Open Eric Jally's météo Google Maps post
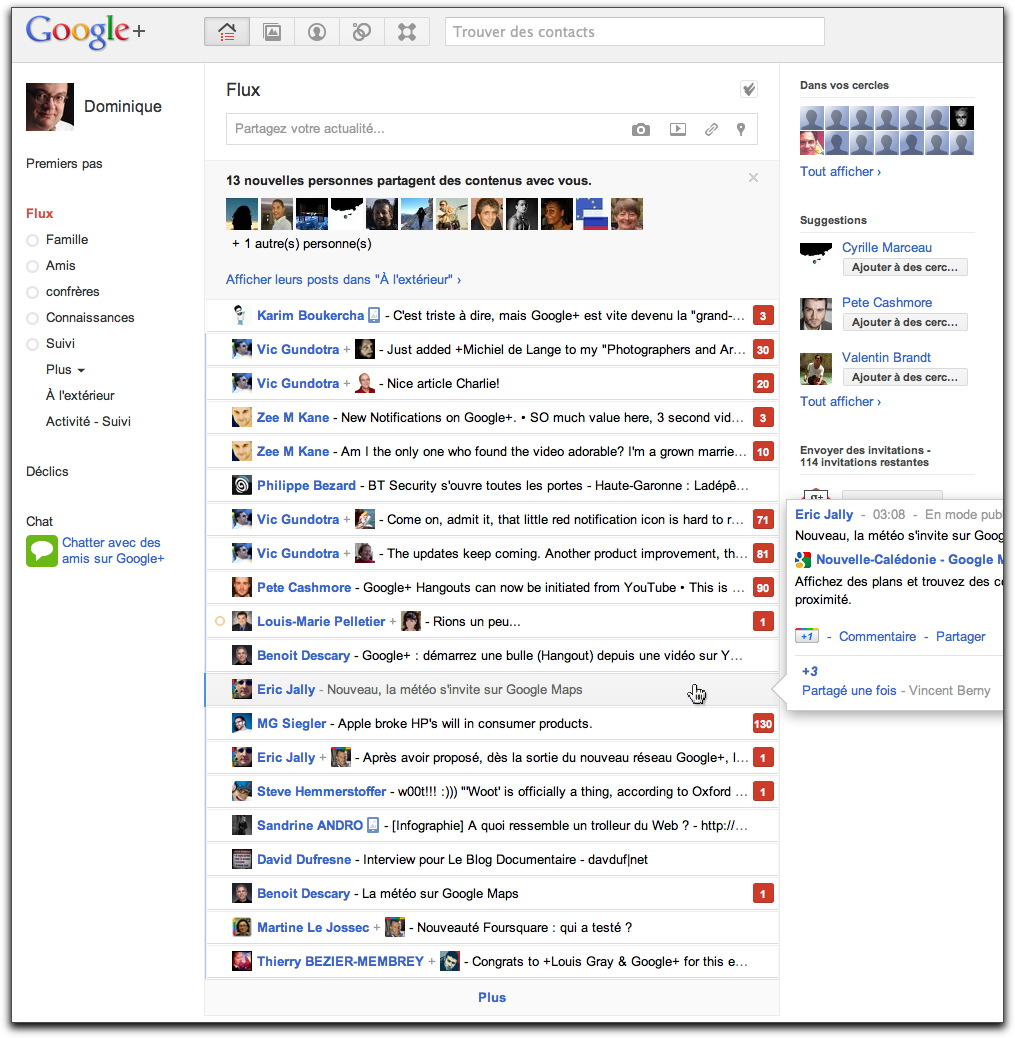The image size is (1015, 1038). click(x=491, y=690)
